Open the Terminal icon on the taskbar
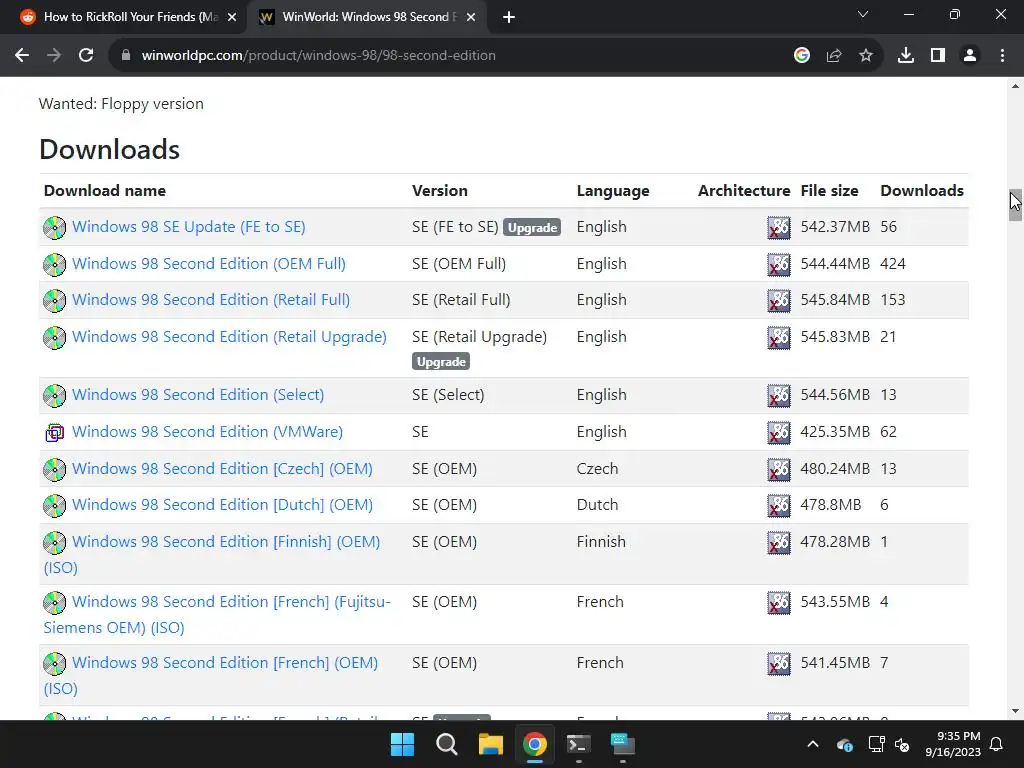This screenshot has height=768, width=1024. 579,744
